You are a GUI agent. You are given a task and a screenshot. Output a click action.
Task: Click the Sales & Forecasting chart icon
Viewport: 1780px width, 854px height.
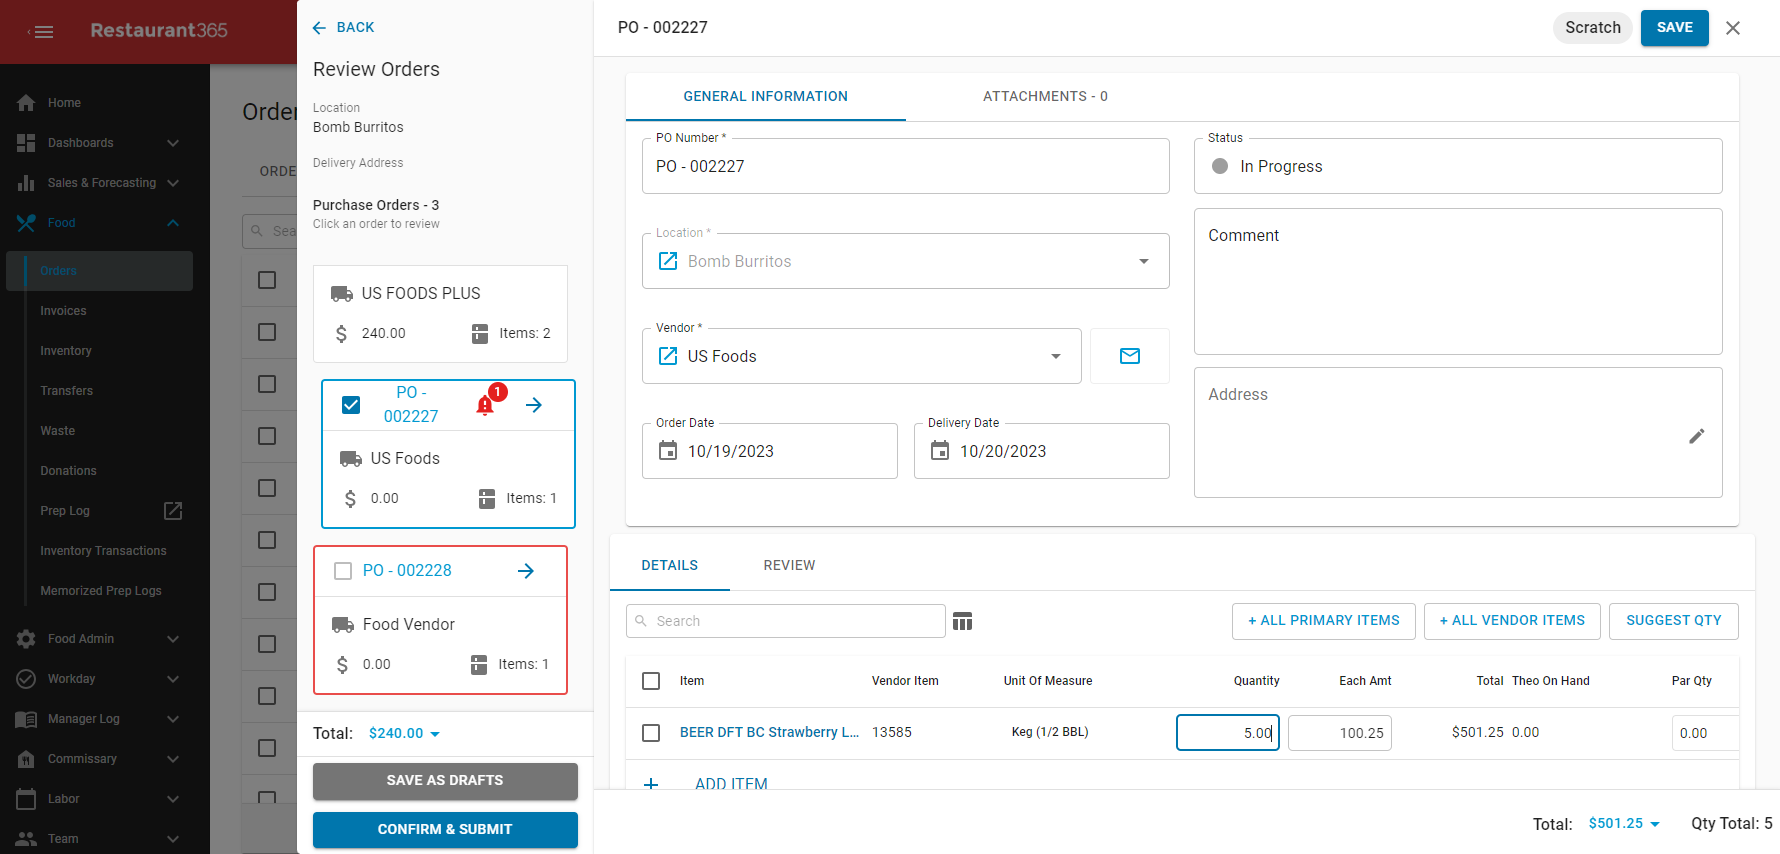coord(26,183)
